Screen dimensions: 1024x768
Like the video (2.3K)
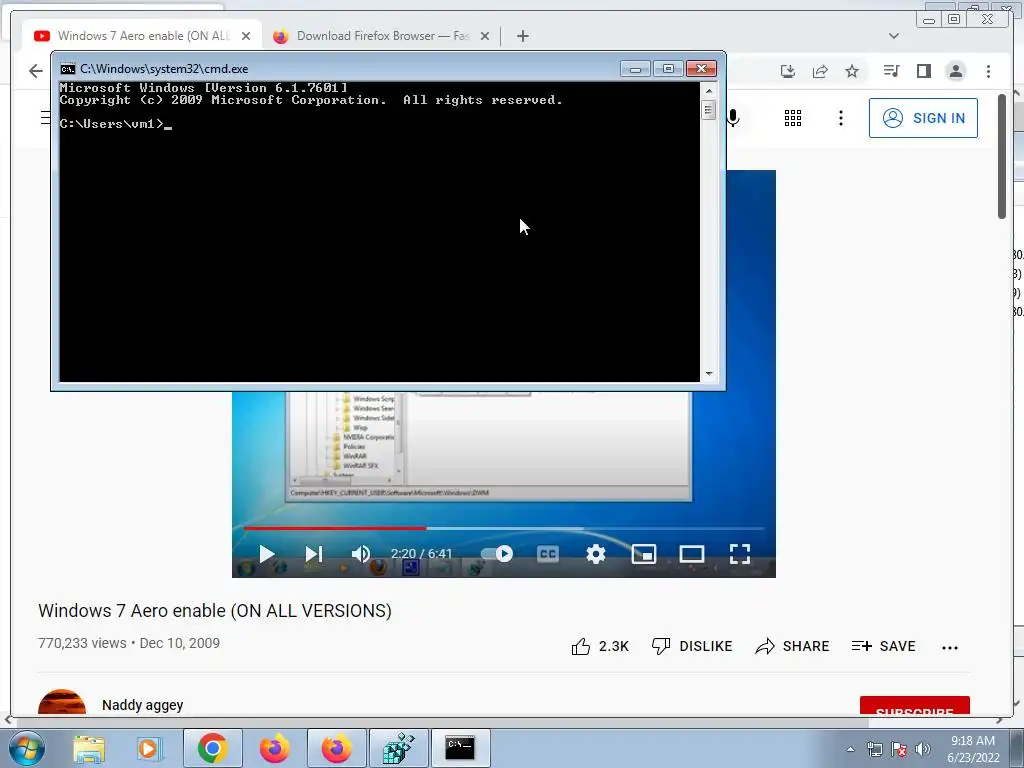(x=600, y=647)
